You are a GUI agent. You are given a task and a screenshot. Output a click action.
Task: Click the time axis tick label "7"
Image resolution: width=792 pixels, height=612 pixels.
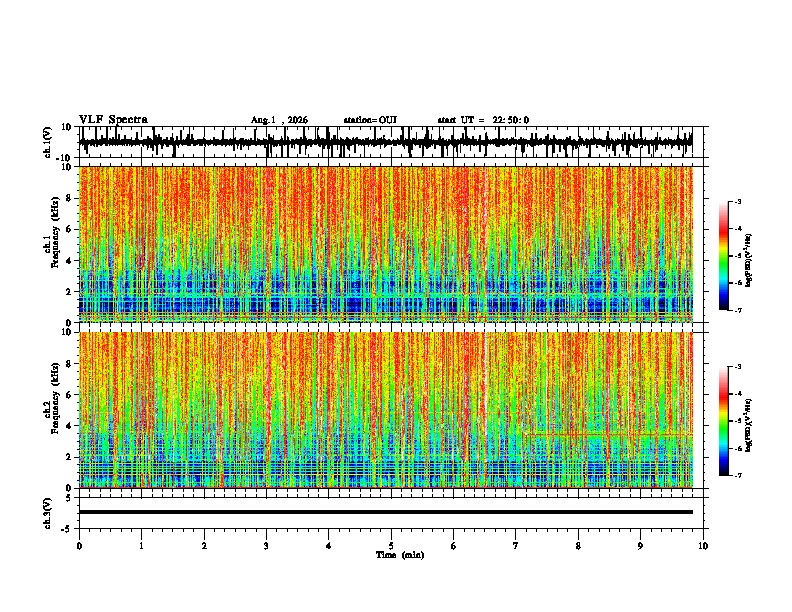tap(516, 546)
